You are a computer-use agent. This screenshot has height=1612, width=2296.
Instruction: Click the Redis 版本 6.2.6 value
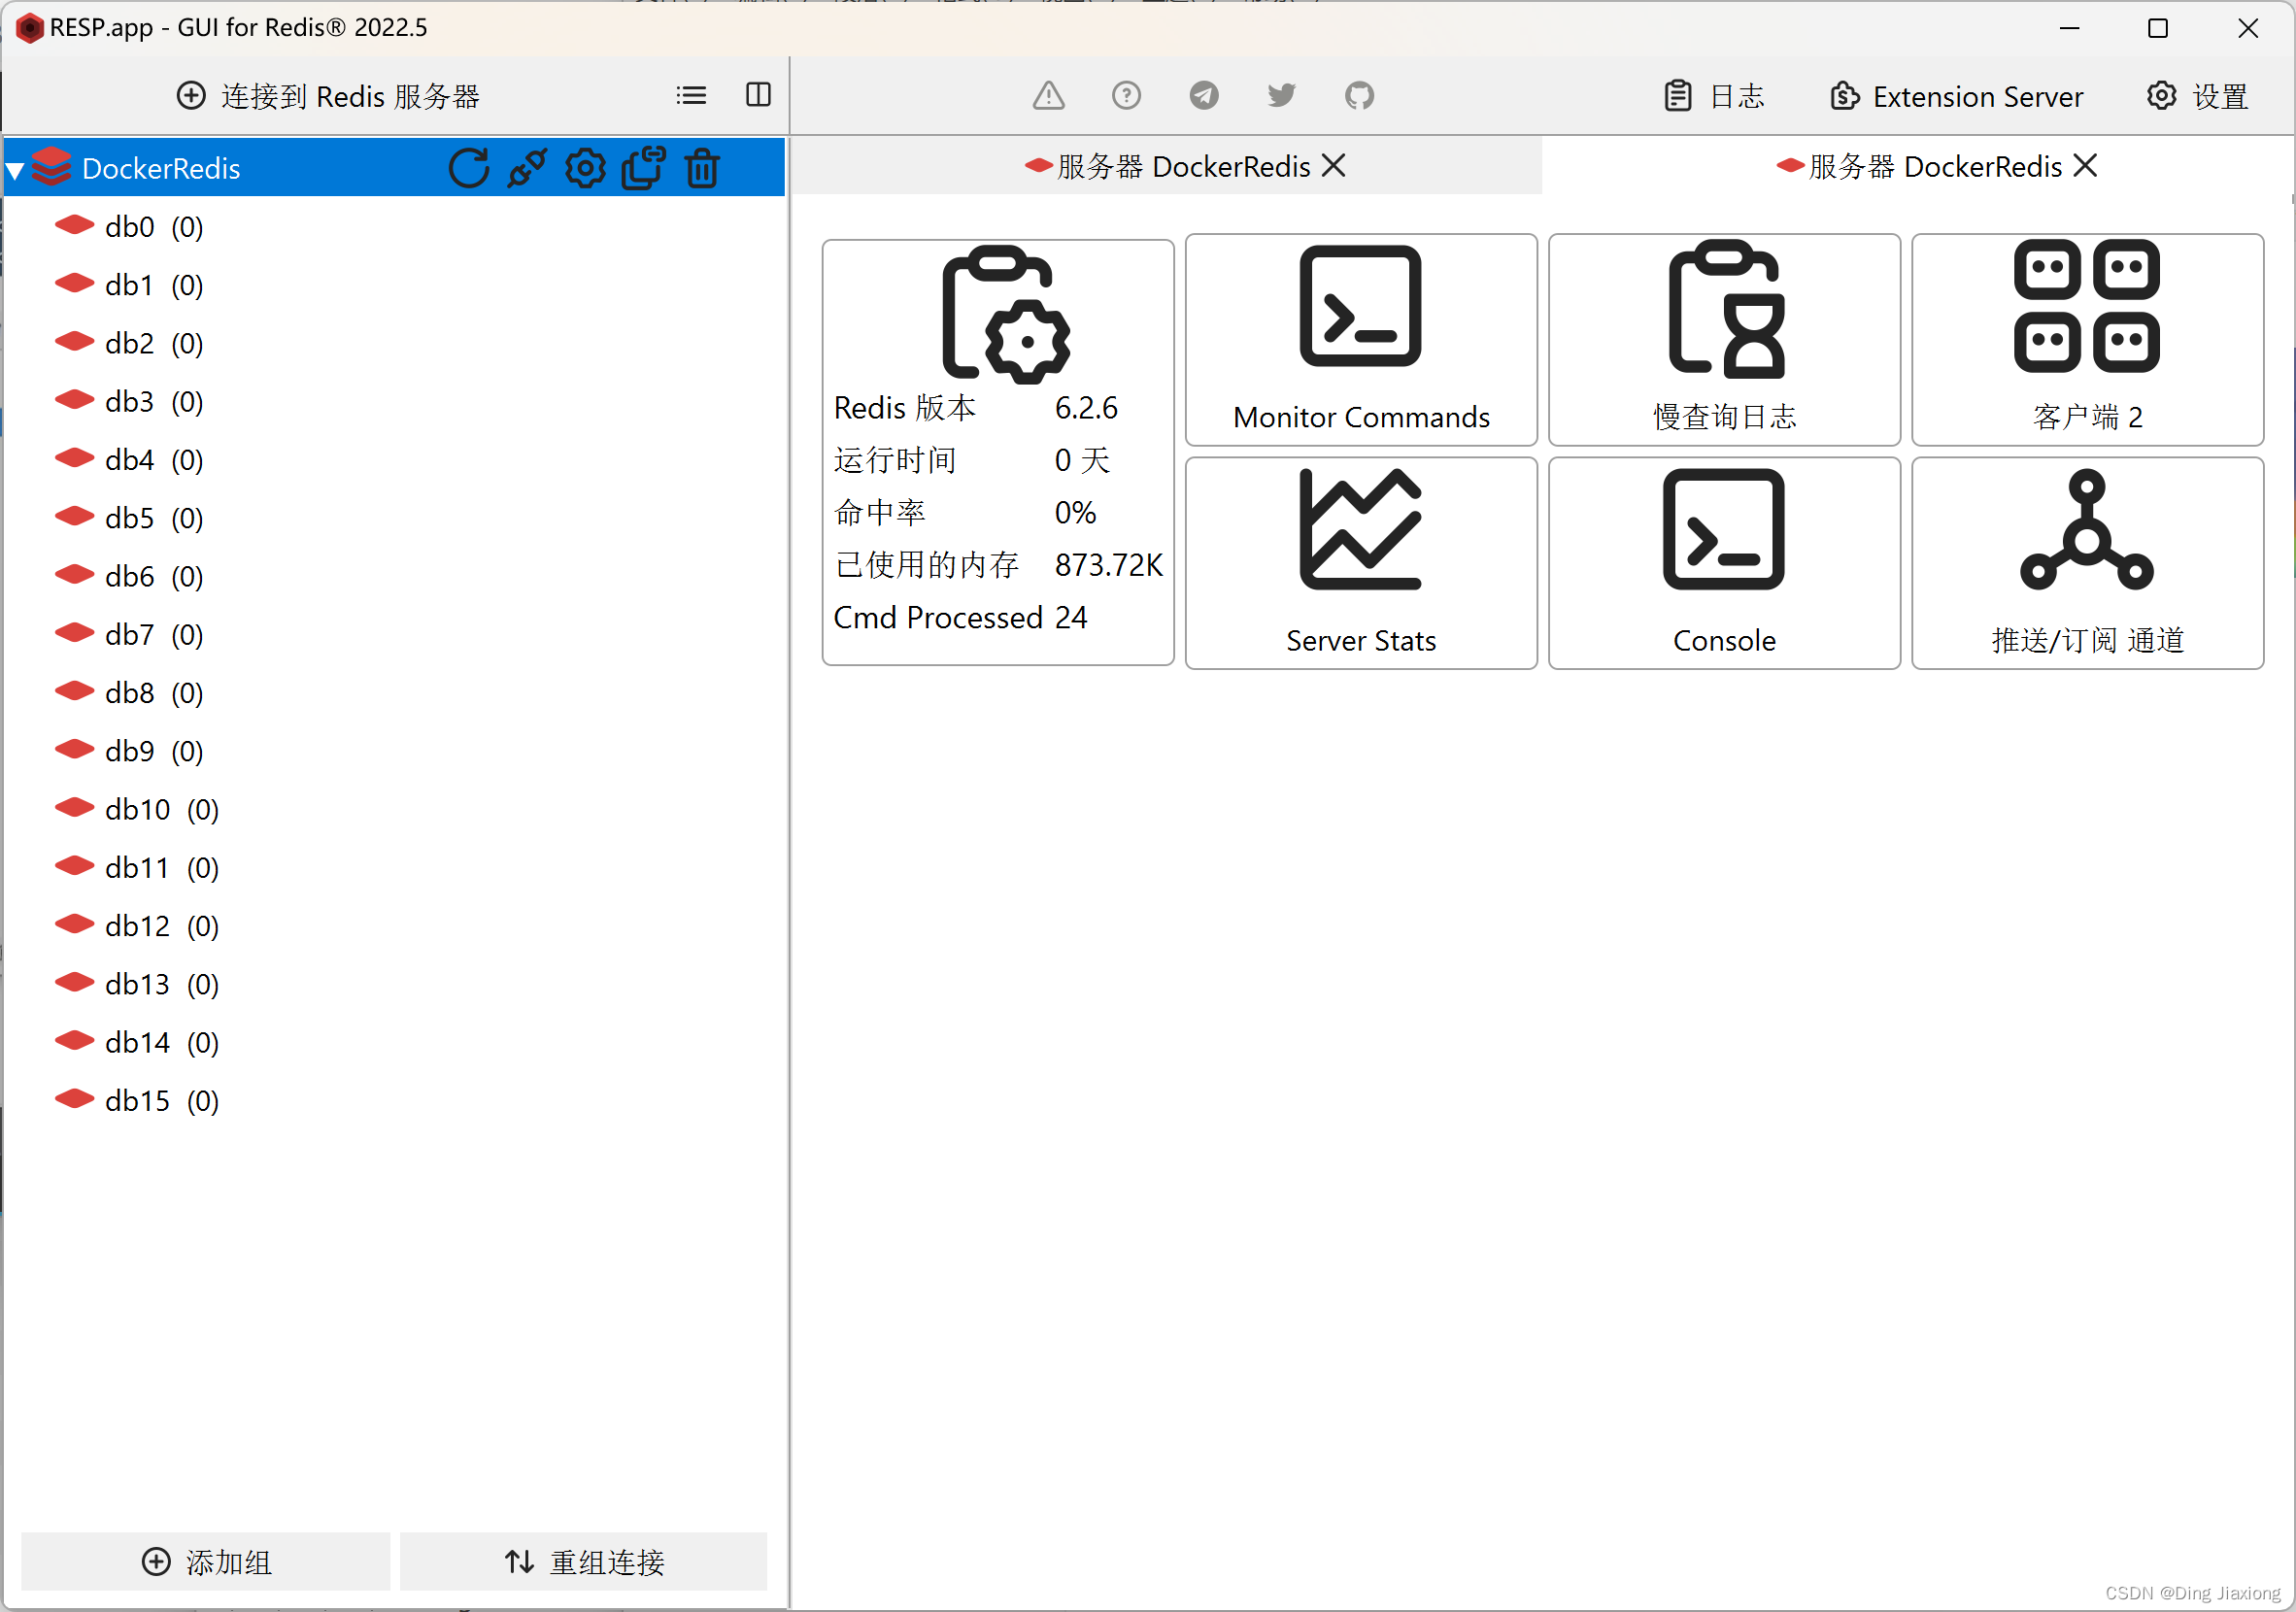pyautogui.click(x=1086, y=408)
